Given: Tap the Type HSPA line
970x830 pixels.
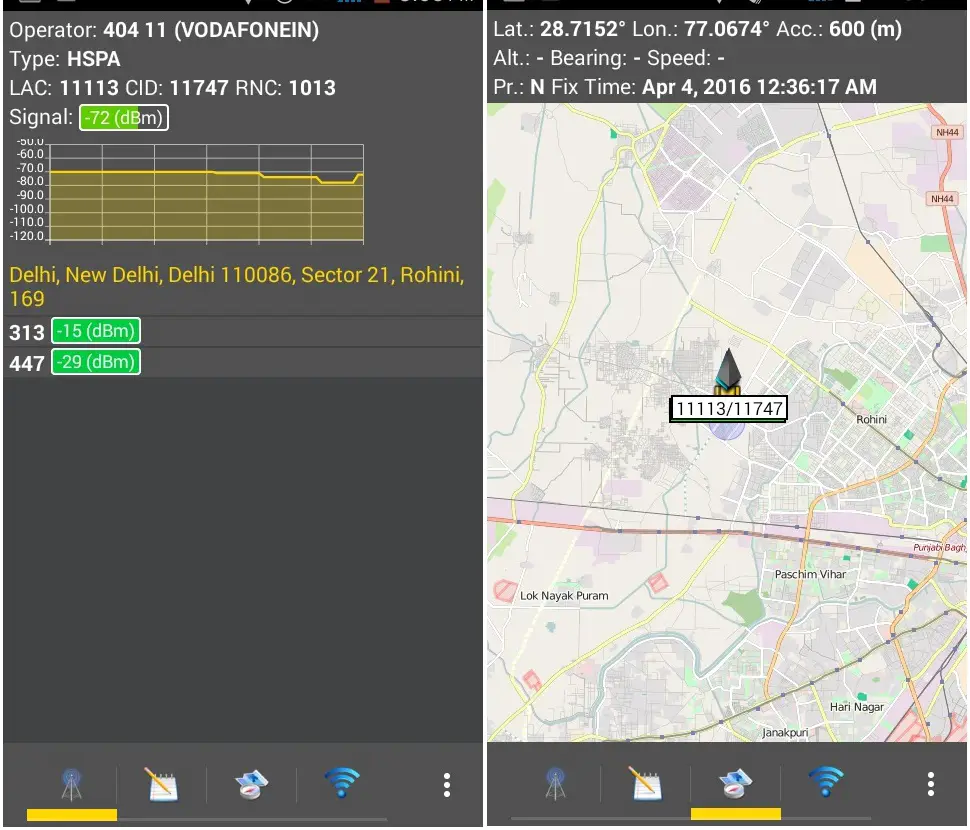Looking at the screenshot, I should (x=65, y=59).
